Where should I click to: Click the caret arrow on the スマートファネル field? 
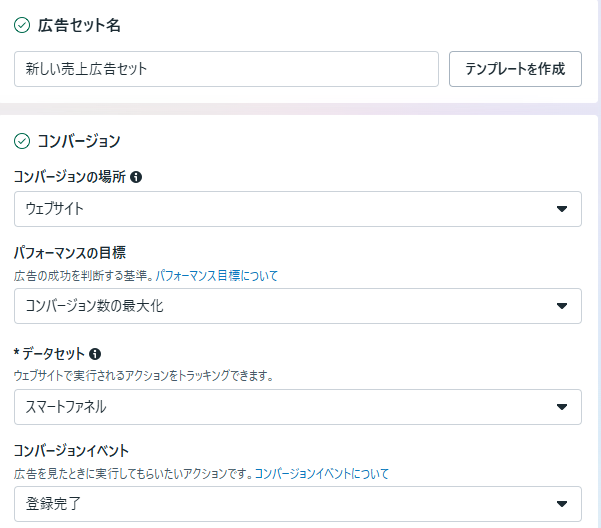(x=561, y=407)
